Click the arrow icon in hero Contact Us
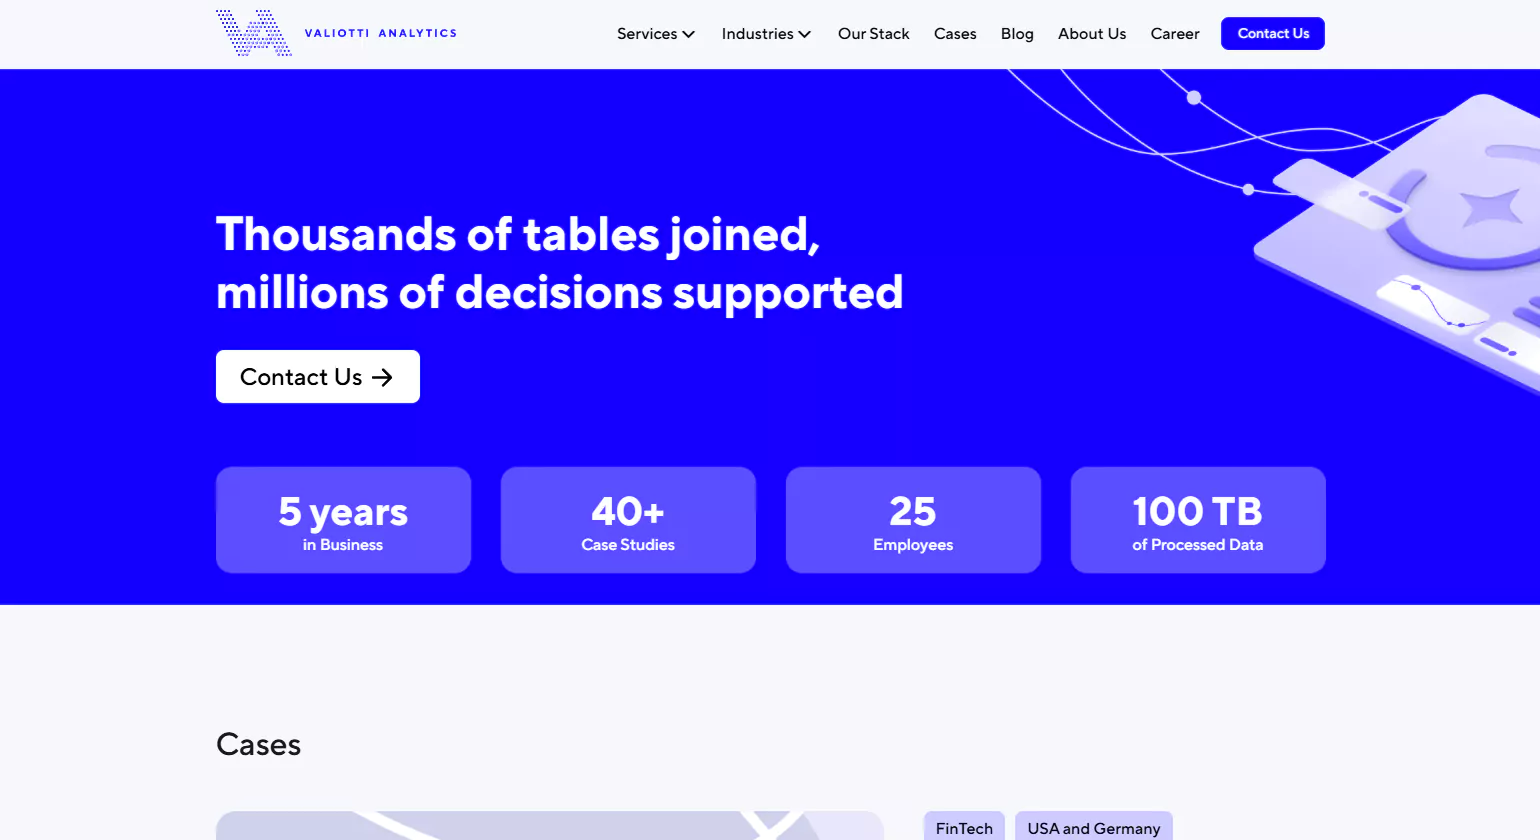The image size is (1540, 840). (x=382, y=377)
